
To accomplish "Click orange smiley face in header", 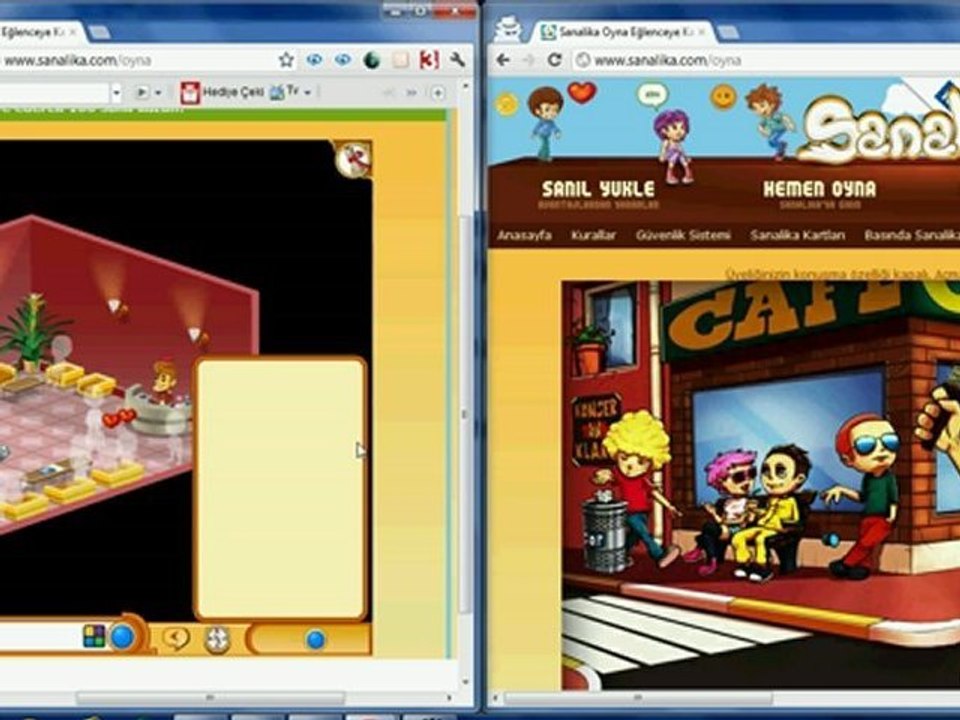I will tap(723, 97).
